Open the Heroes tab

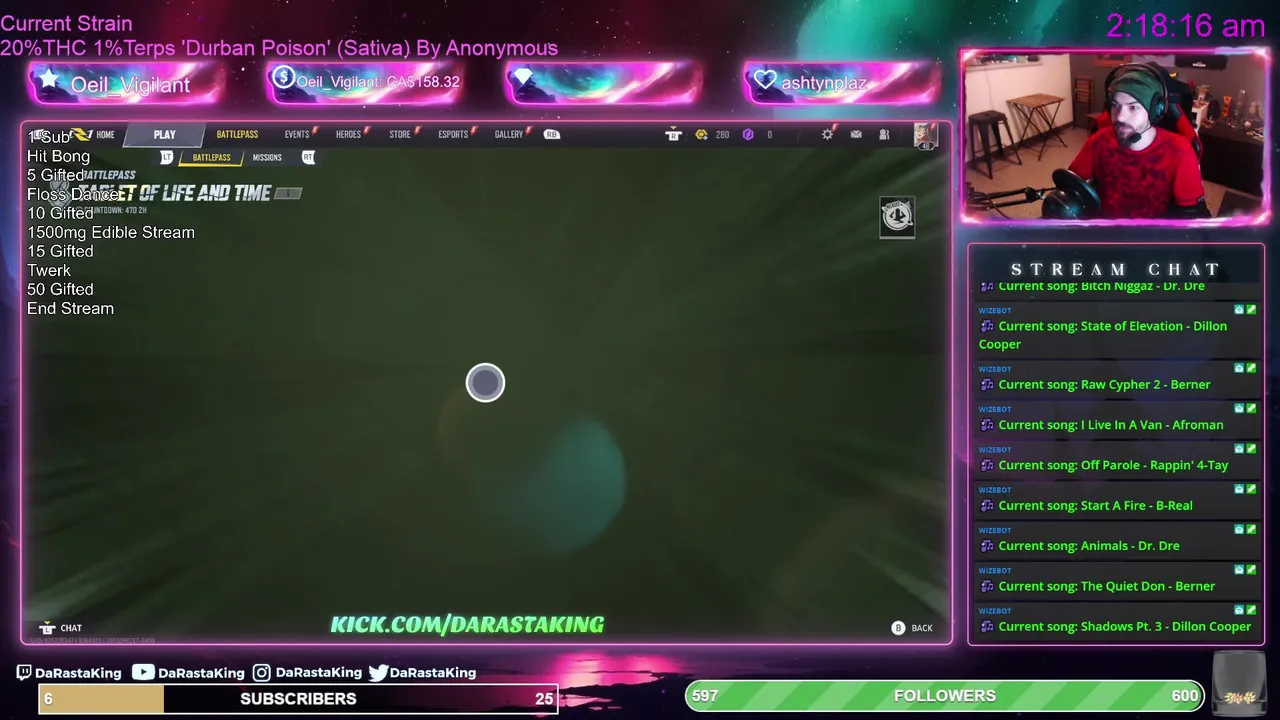(x=348, y=134)
